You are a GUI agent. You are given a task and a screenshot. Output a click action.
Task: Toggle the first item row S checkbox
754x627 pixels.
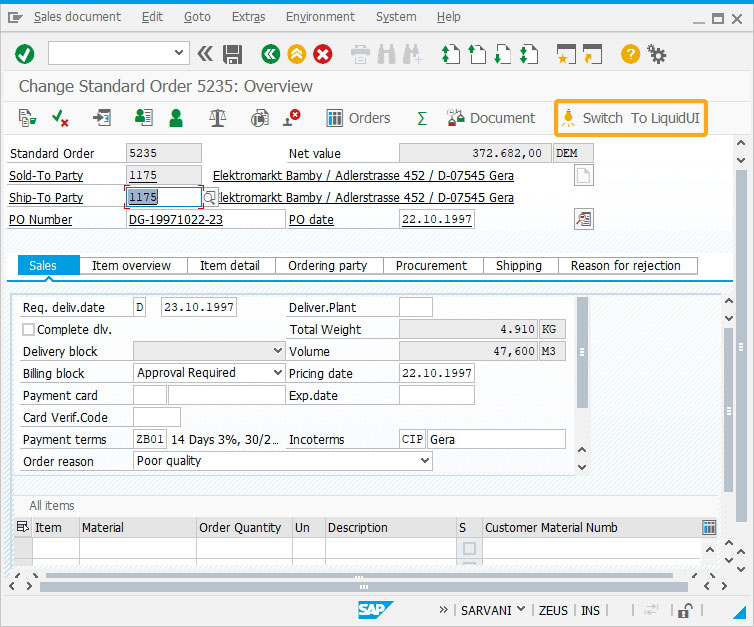(469, 548)
